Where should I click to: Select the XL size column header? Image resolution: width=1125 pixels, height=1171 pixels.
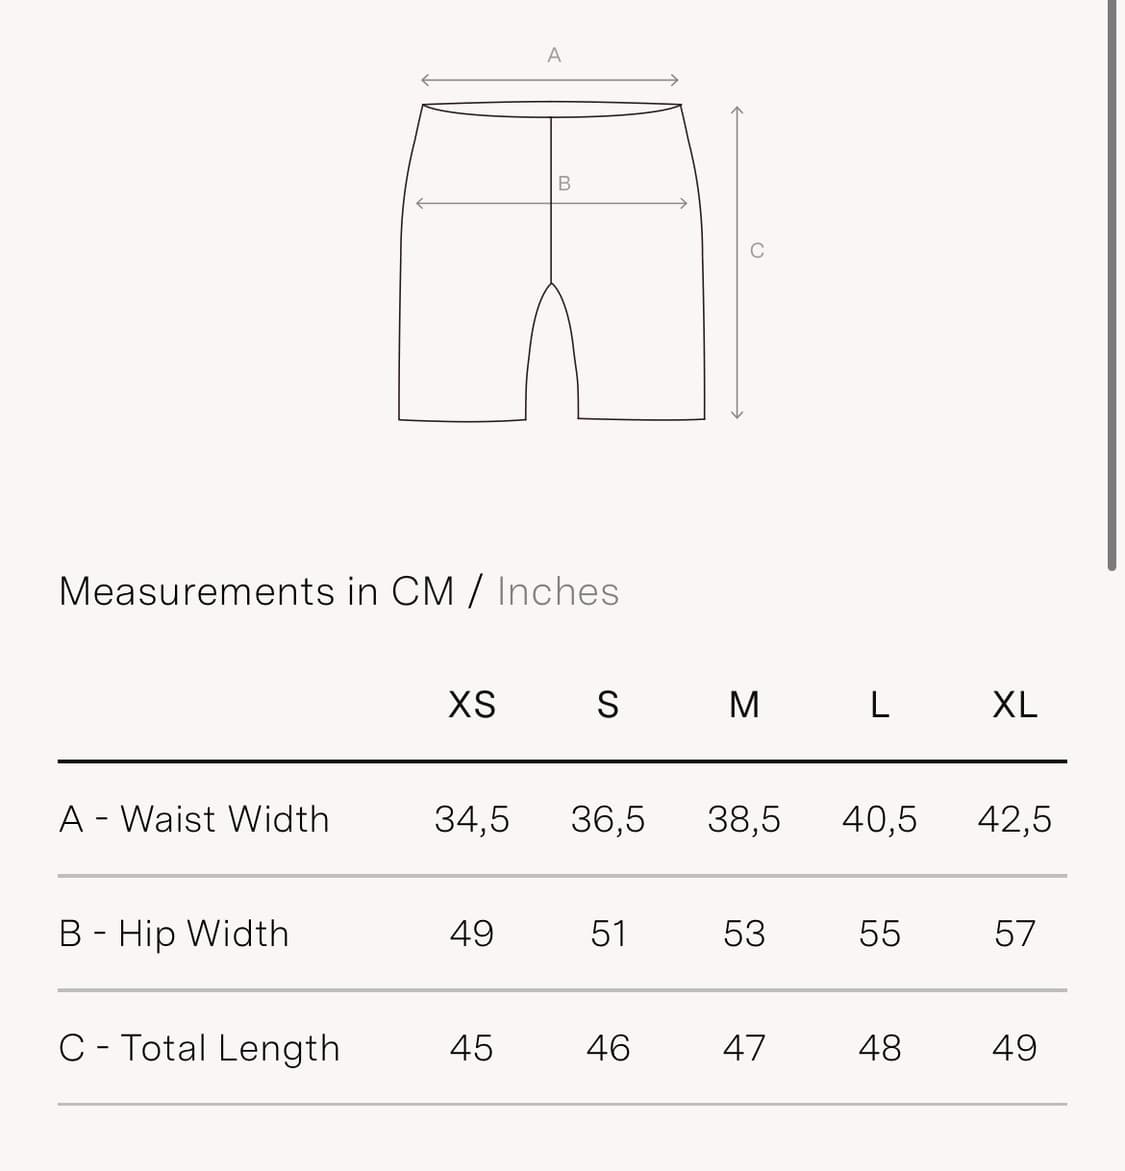tap(1014, 704)
